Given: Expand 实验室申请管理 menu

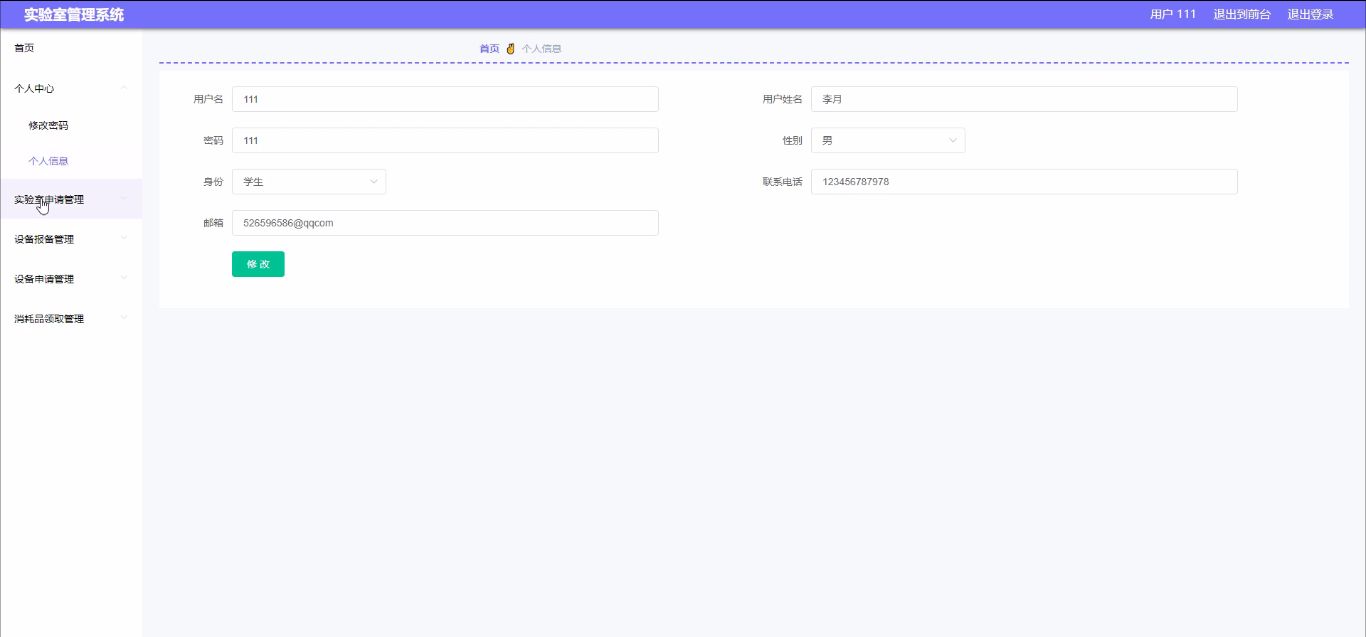Looking at the screenshot, I should tap(71, 199).
